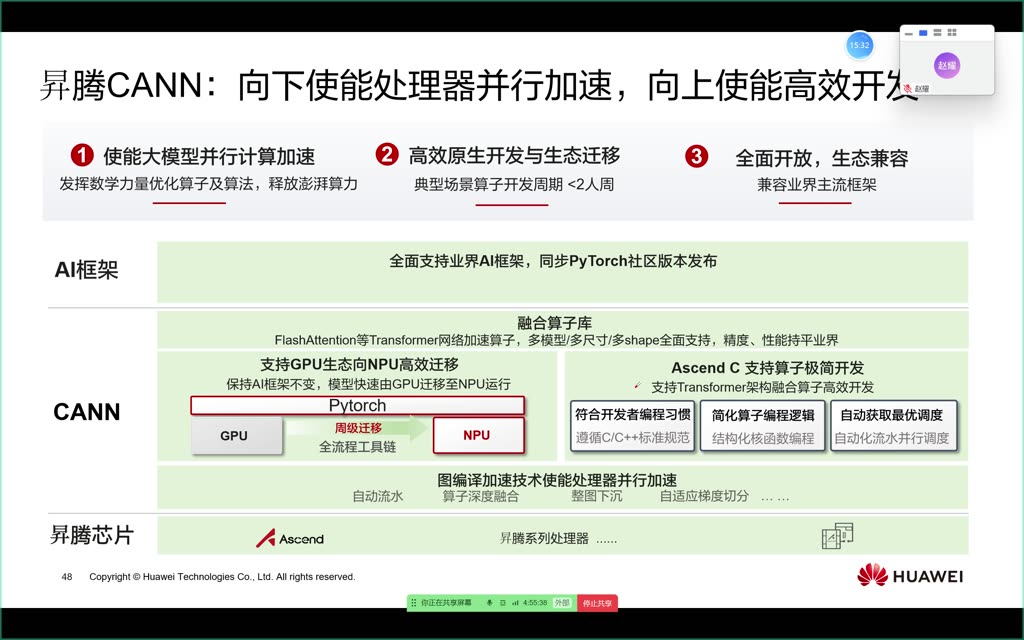
Task: Click the 融合算子库 heading
Action: pos(554,323)
